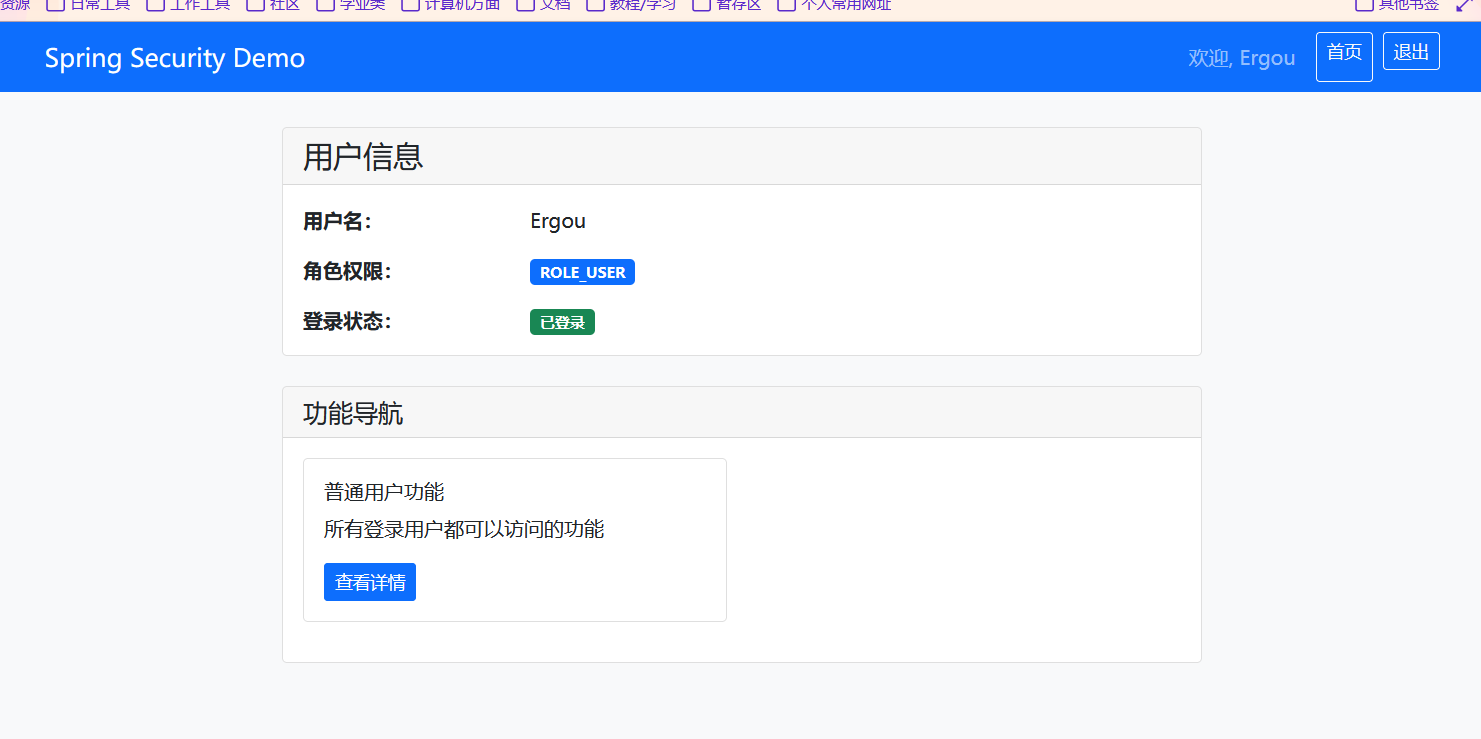This screenshot has width=1481, height=739.
Task: Open the 计算机方面 bookmark folder
Action: 451,5
